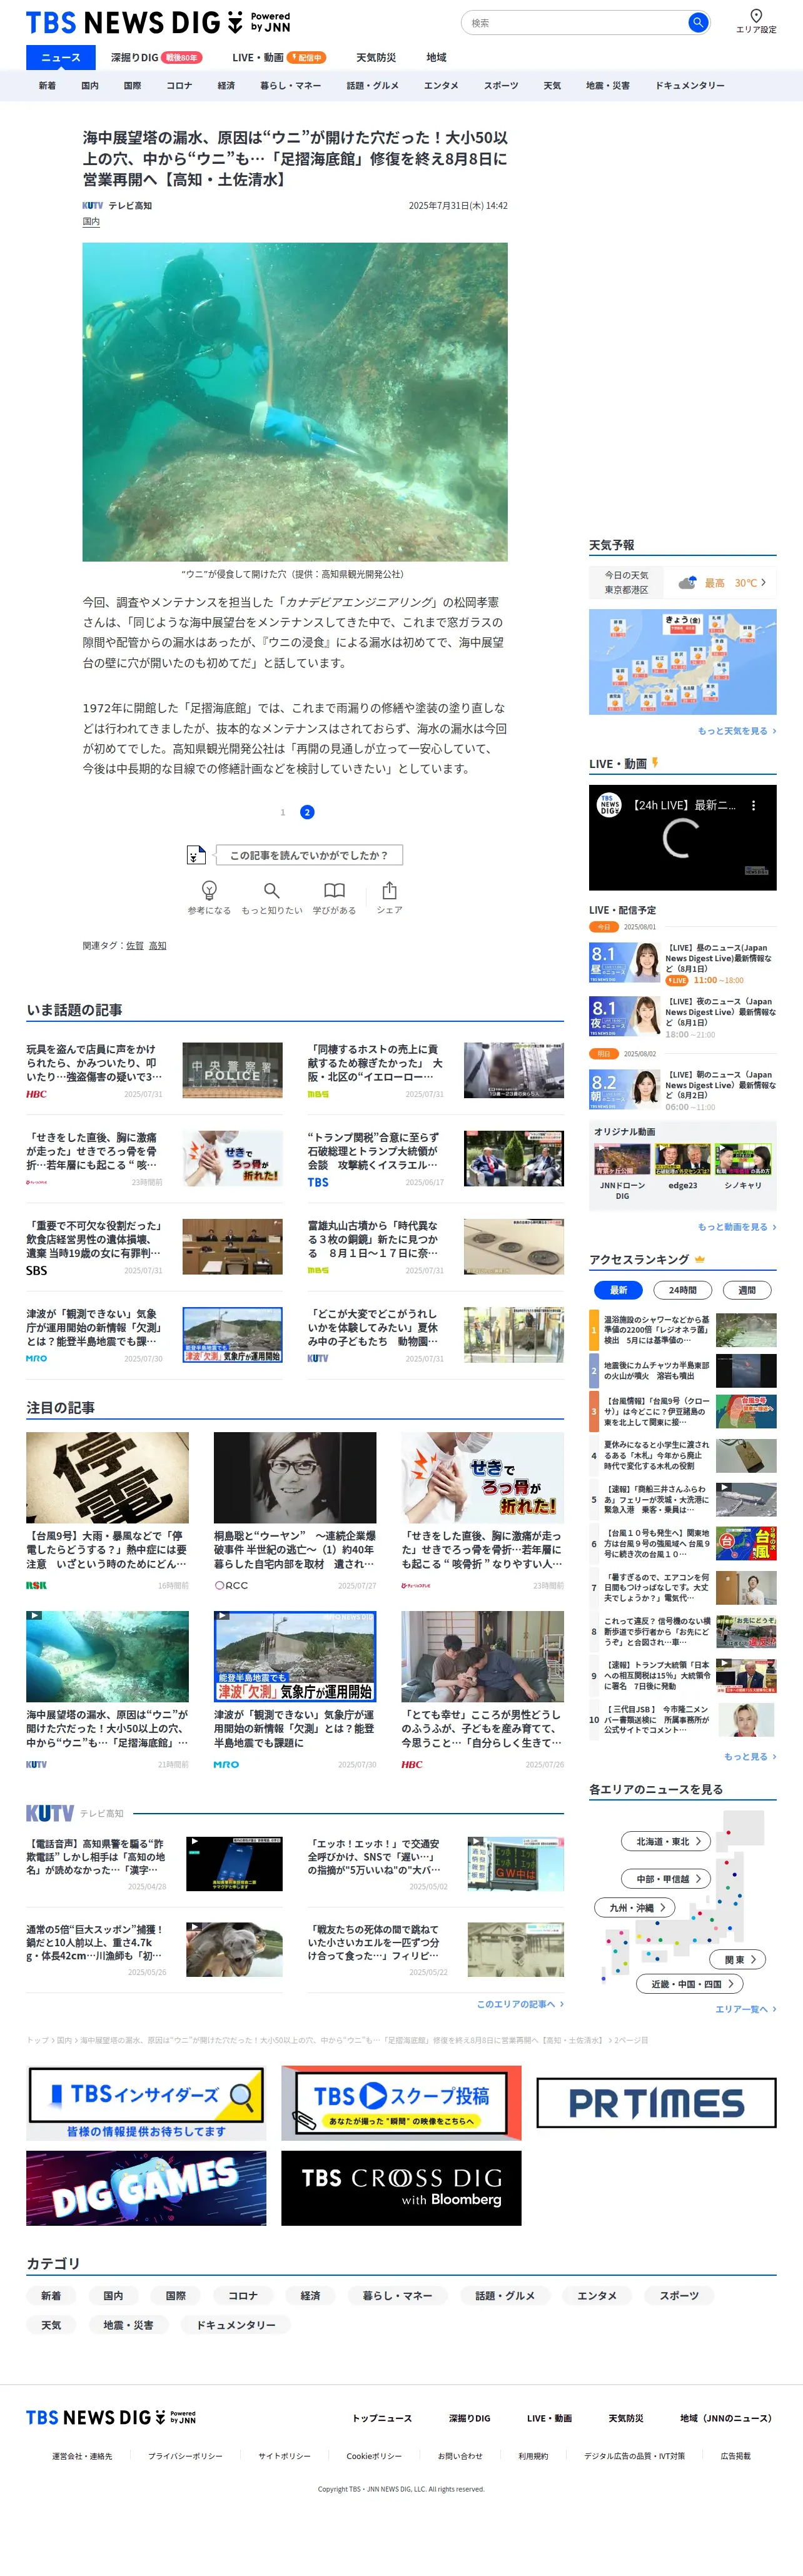This screenshot has height=2576, width=803.
Task: Open もっと天気を見る link
Action: click(x=737, y=731)
